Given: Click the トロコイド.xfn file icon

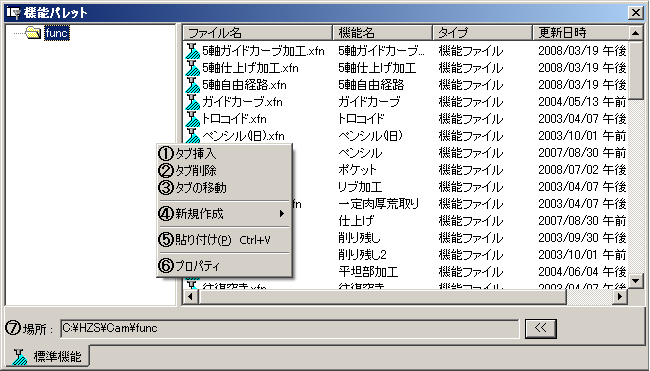Looking at the screenshot, I should tap(192, 119).
